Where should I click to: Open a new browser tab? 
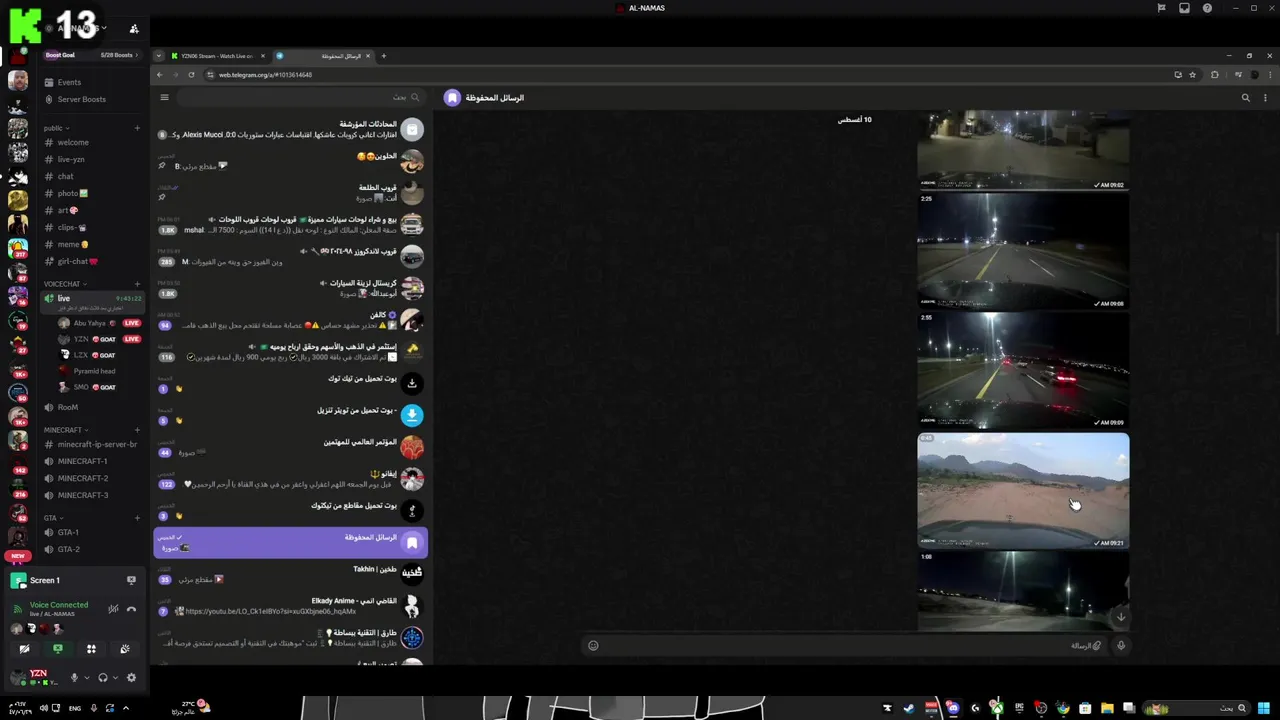click(384, 56)
